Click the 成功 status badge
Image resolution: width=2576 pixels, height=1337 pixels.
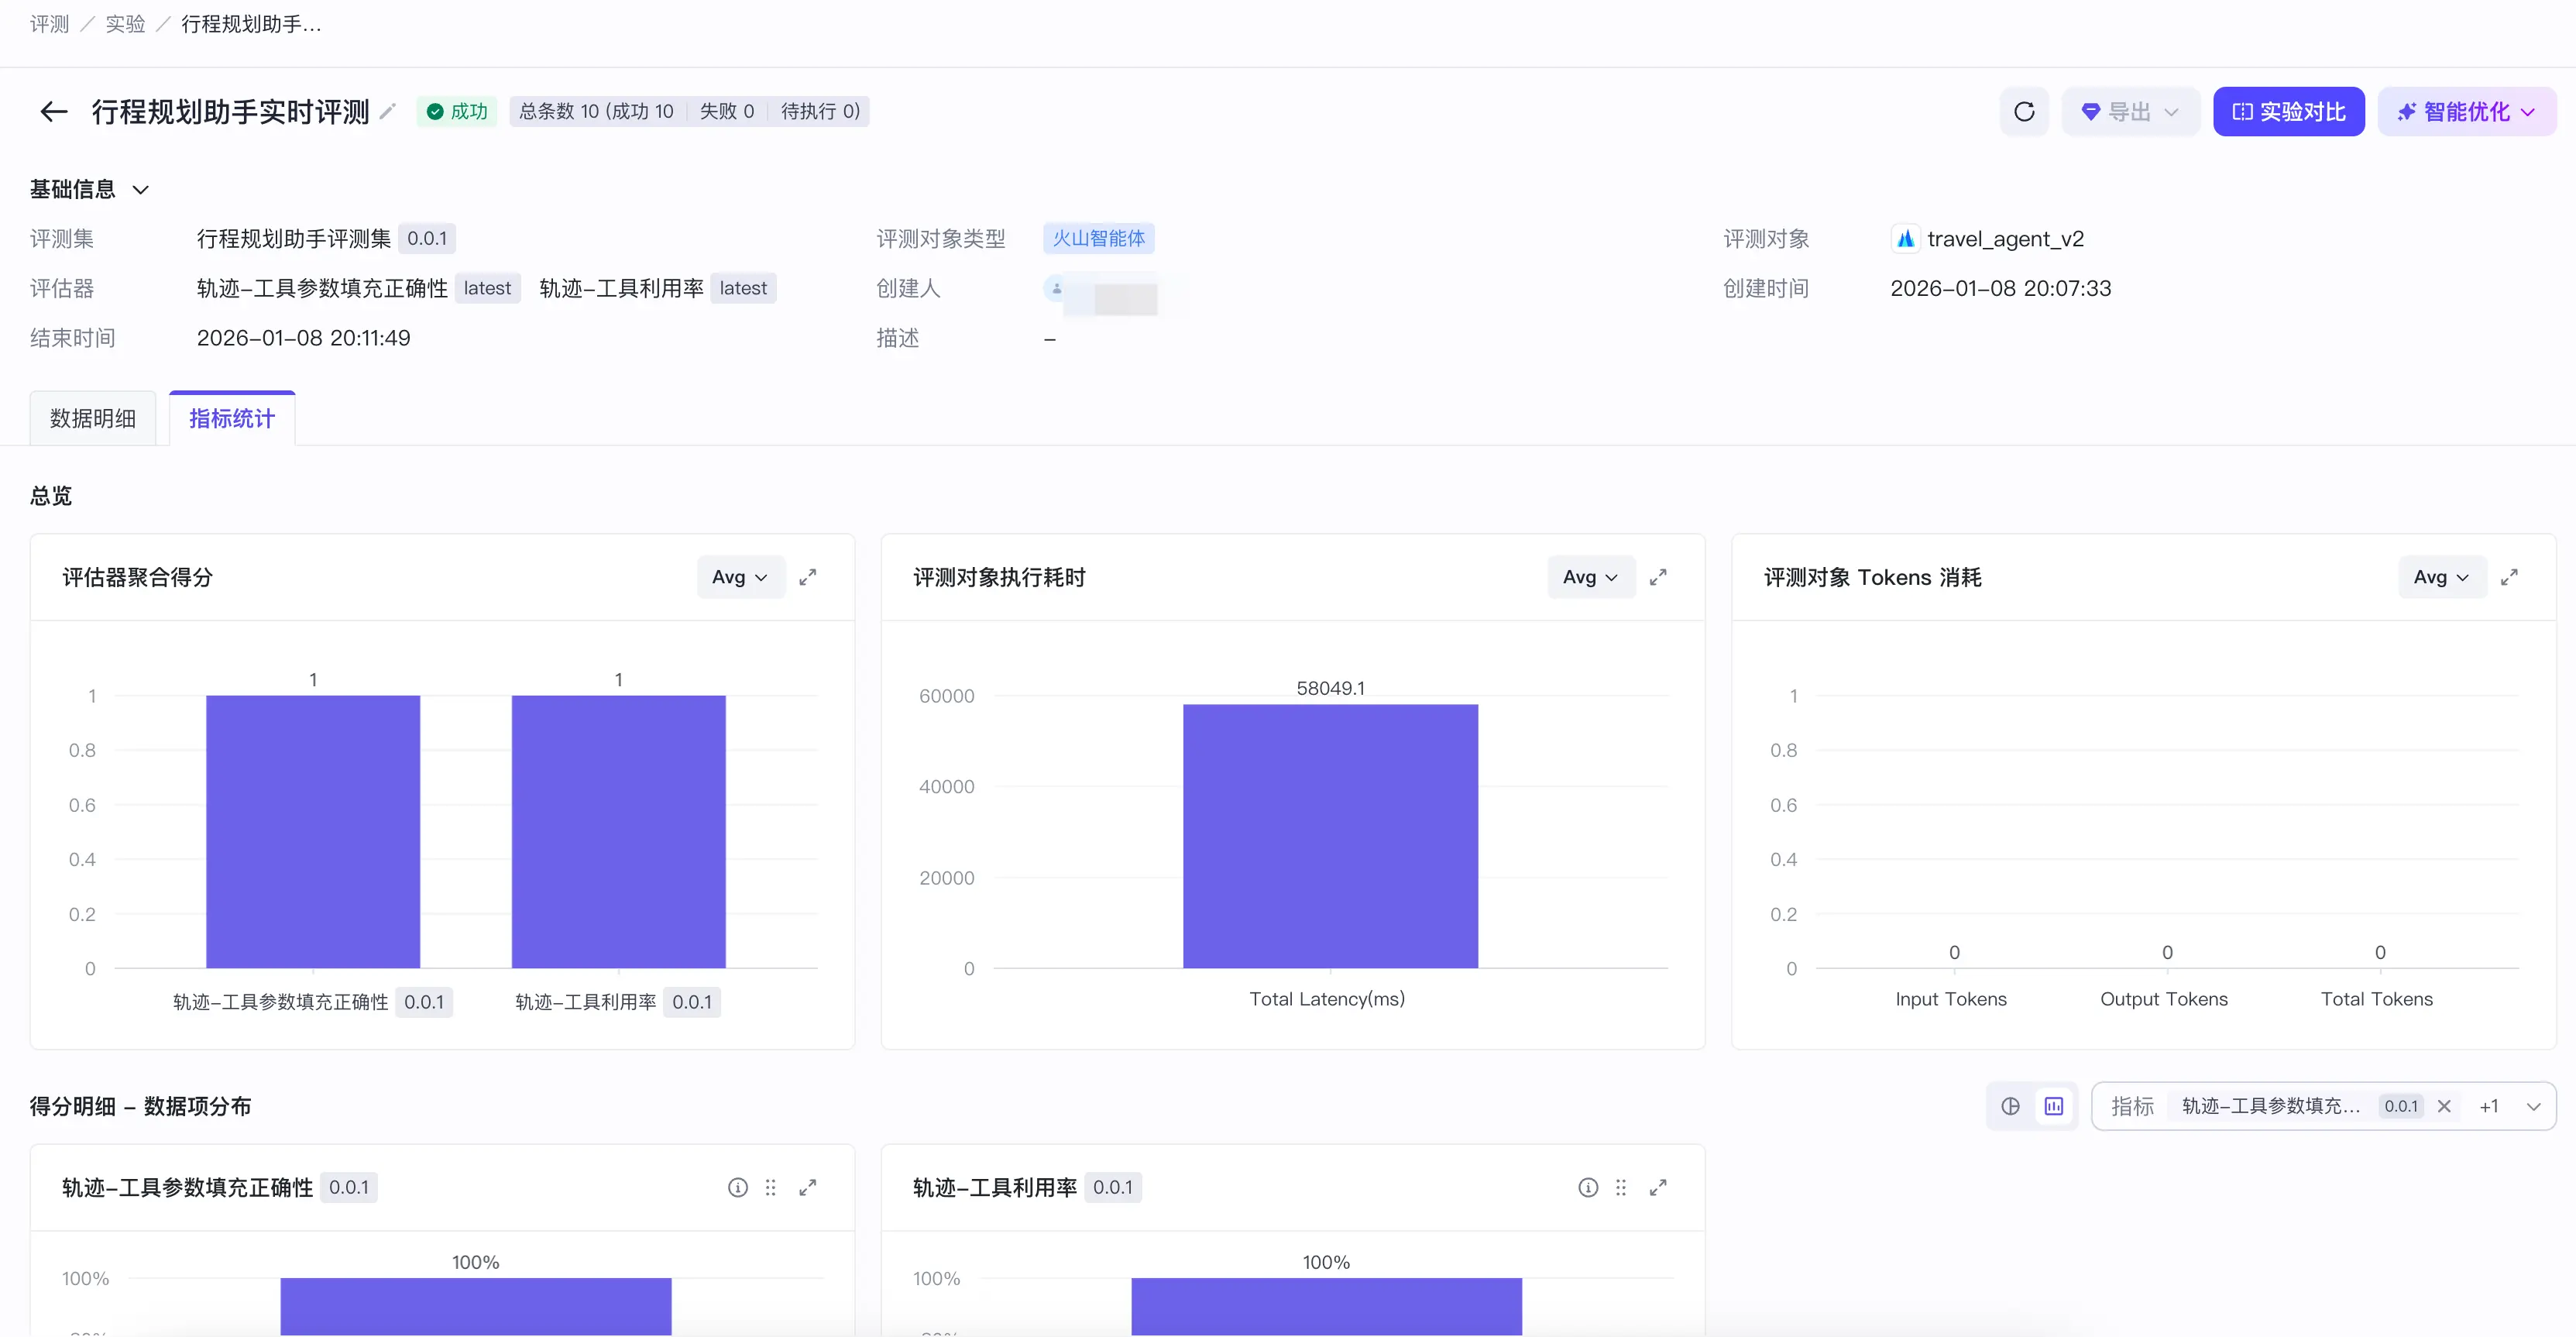457,111
